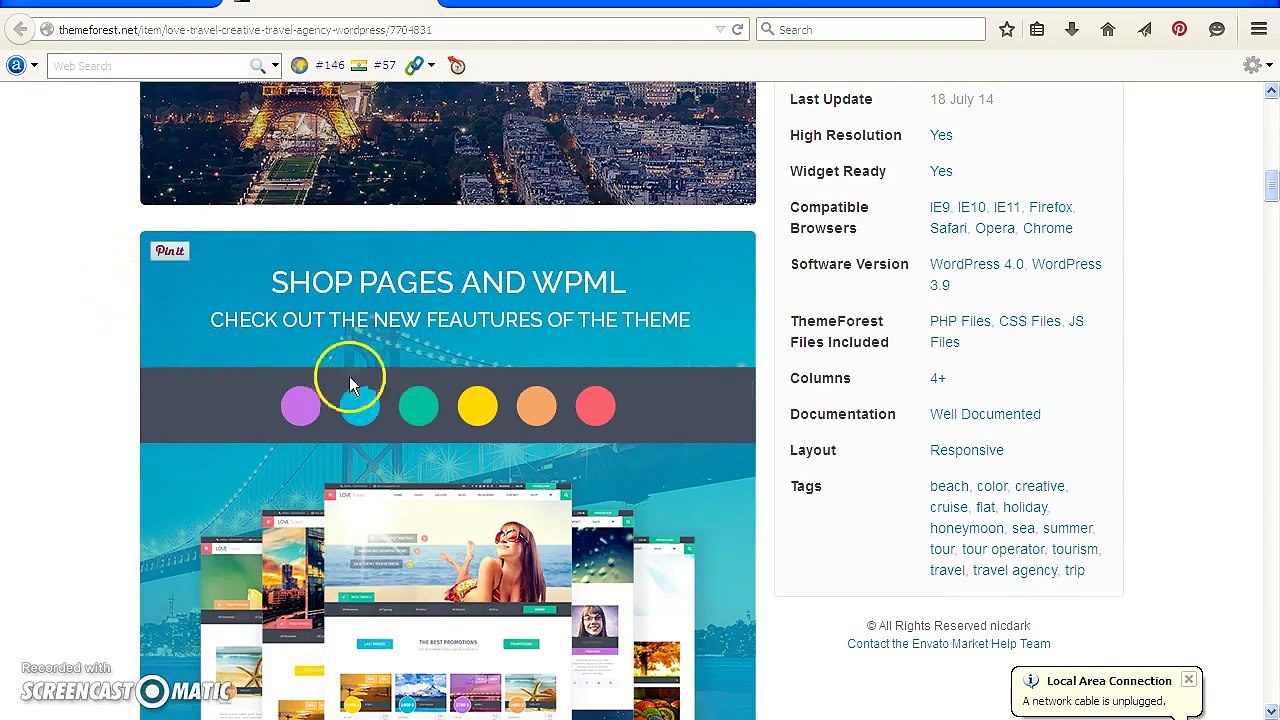
Task: Open the tour operator tag link
Action: pos(1003,549)
